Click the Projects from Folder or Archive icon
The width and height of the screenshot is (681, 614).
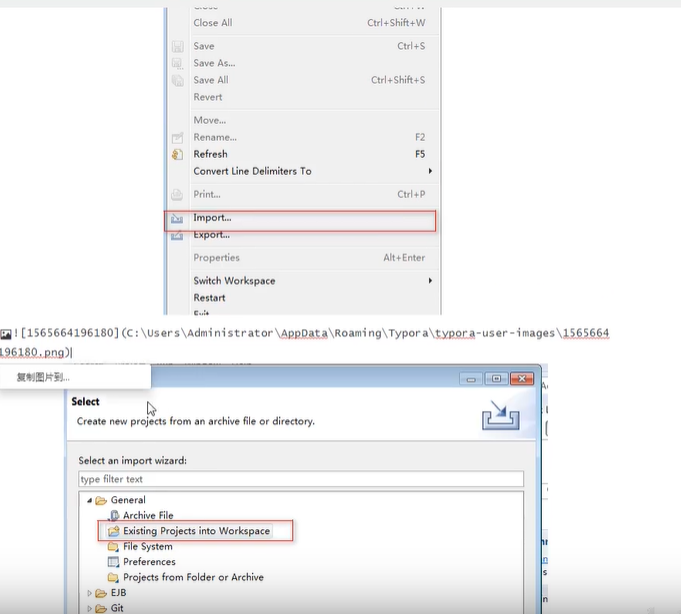113,578
